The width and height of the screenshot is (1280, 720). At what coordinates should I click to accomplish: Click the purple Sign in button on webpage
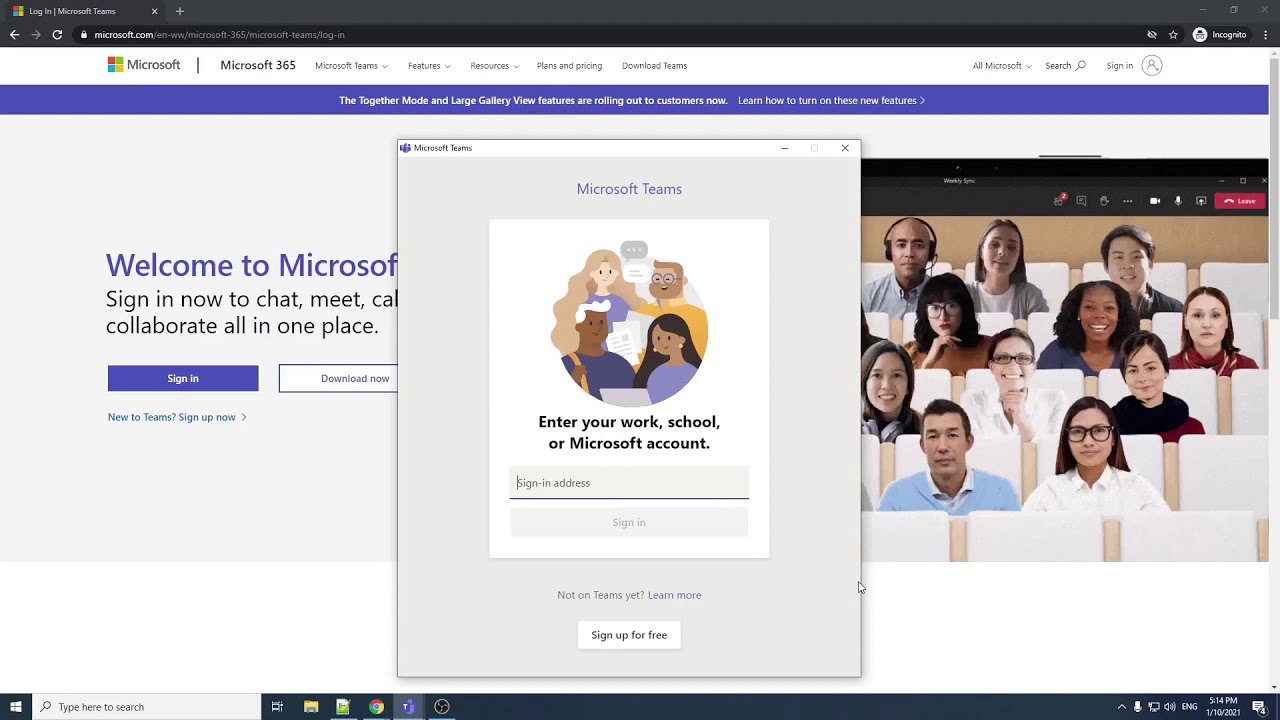tap(183, 378)
